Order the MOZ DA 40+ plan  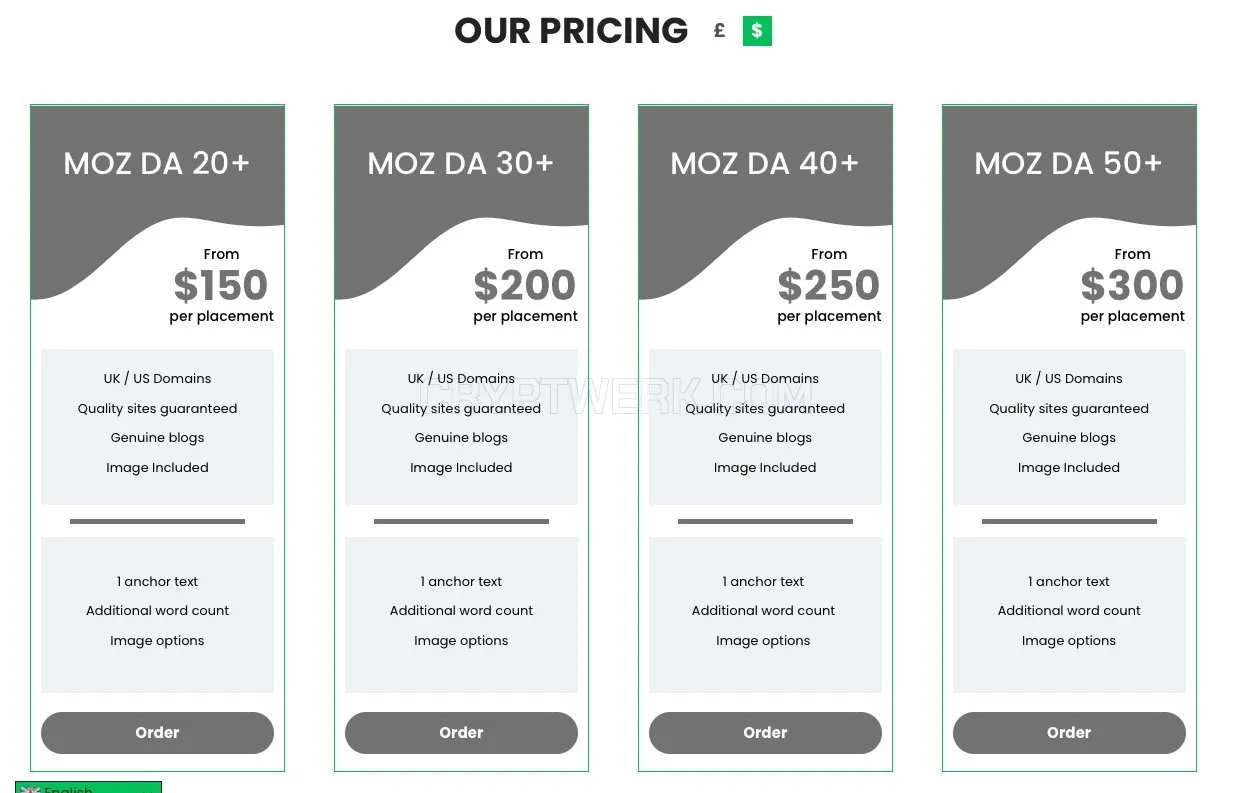pyautogui.click(x=765, y=733)
